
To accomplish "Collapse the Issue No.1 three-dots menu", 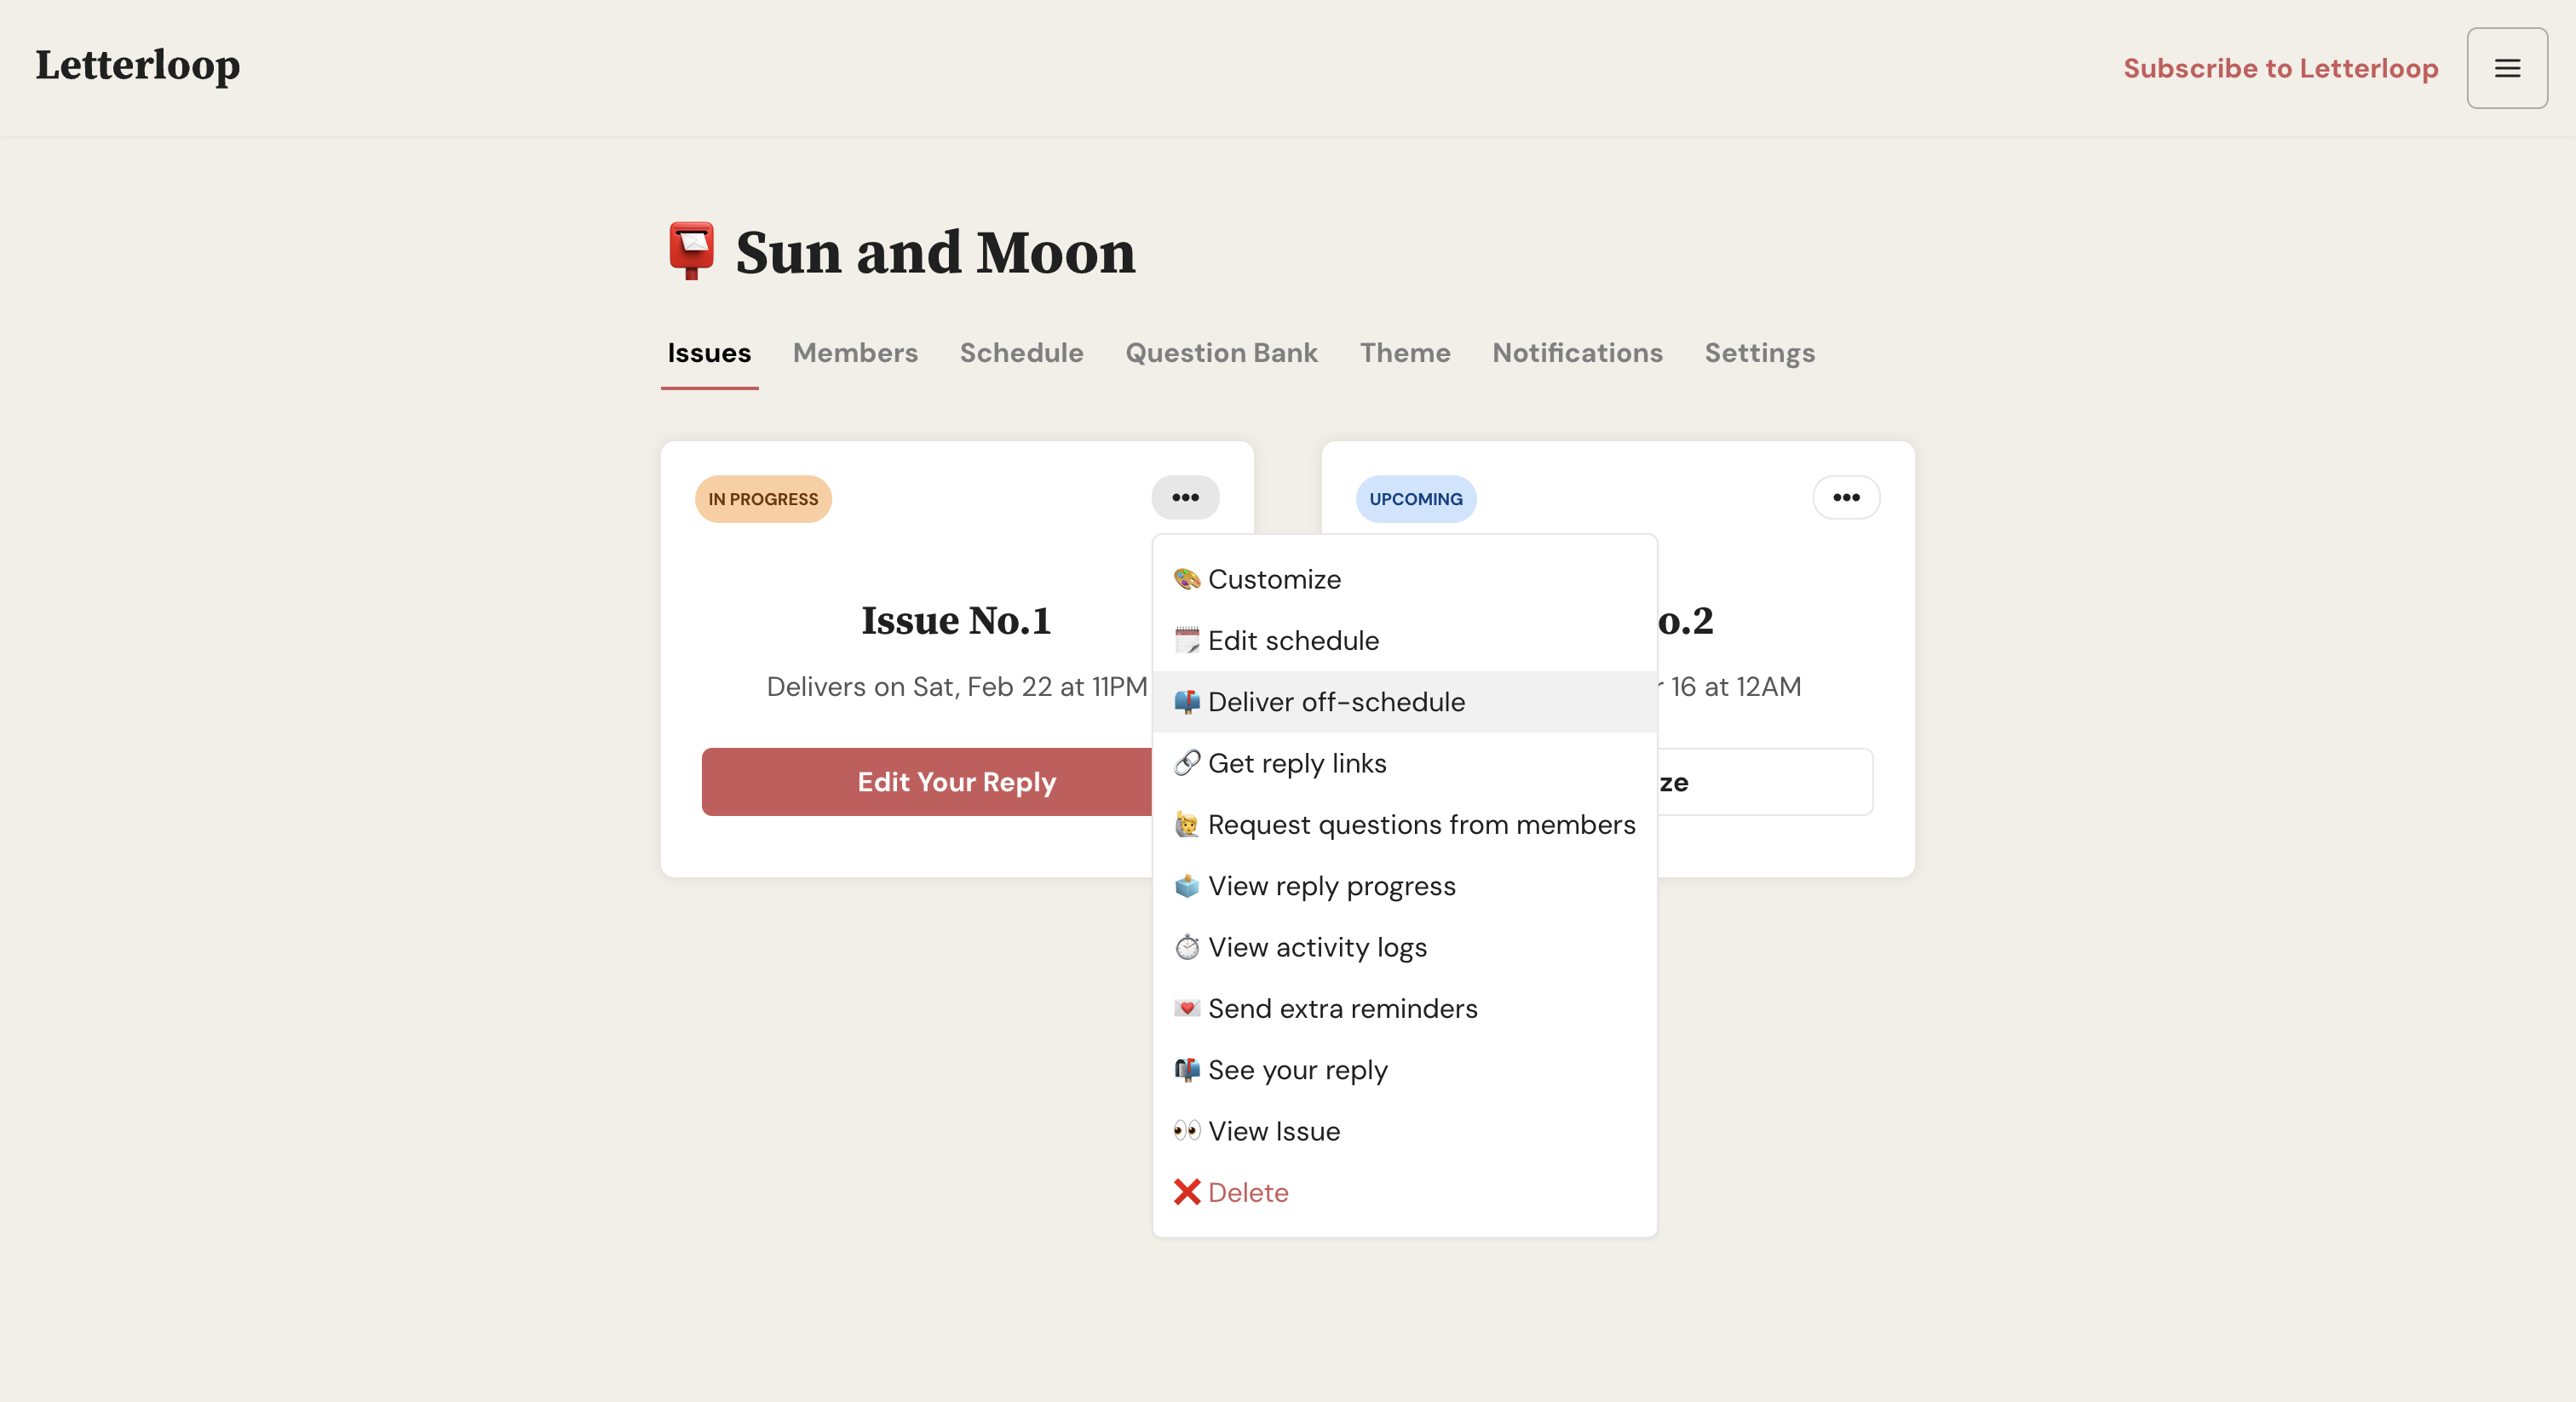I will (x=1185, y=498).
